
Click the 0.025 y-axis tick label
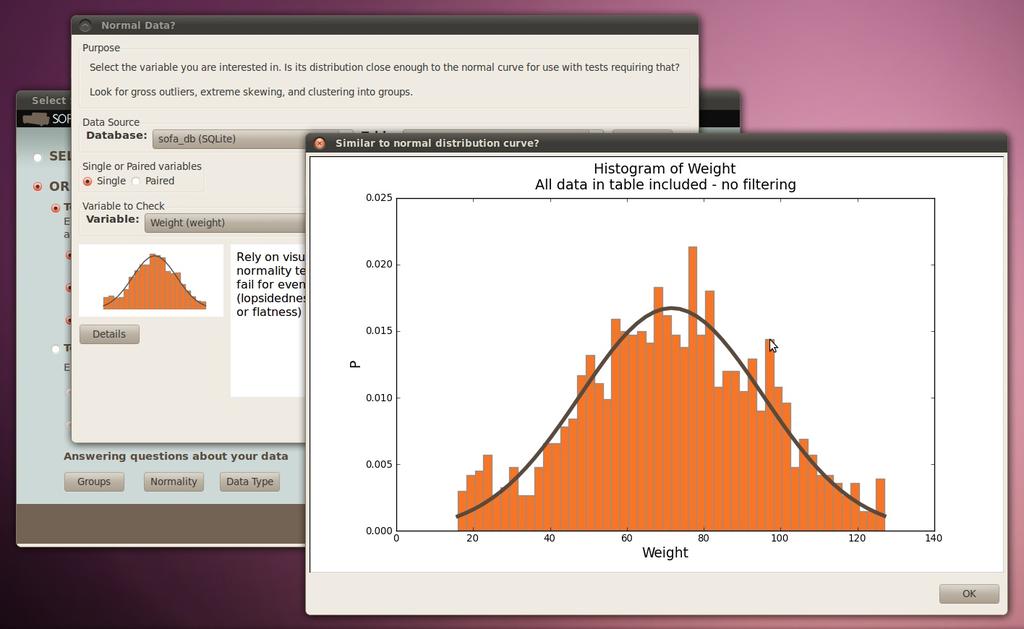coord(379,197)
